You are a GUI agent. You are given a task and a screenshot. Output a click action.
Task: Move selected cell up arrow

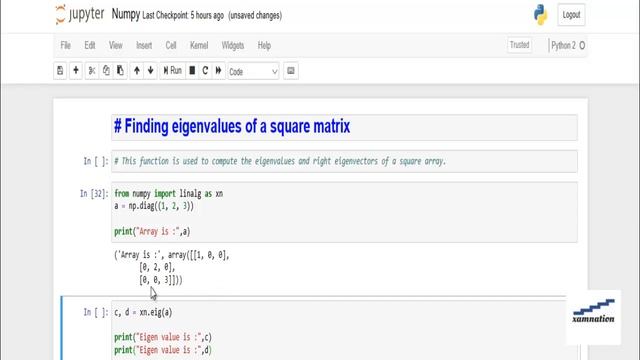click(137, 71)
